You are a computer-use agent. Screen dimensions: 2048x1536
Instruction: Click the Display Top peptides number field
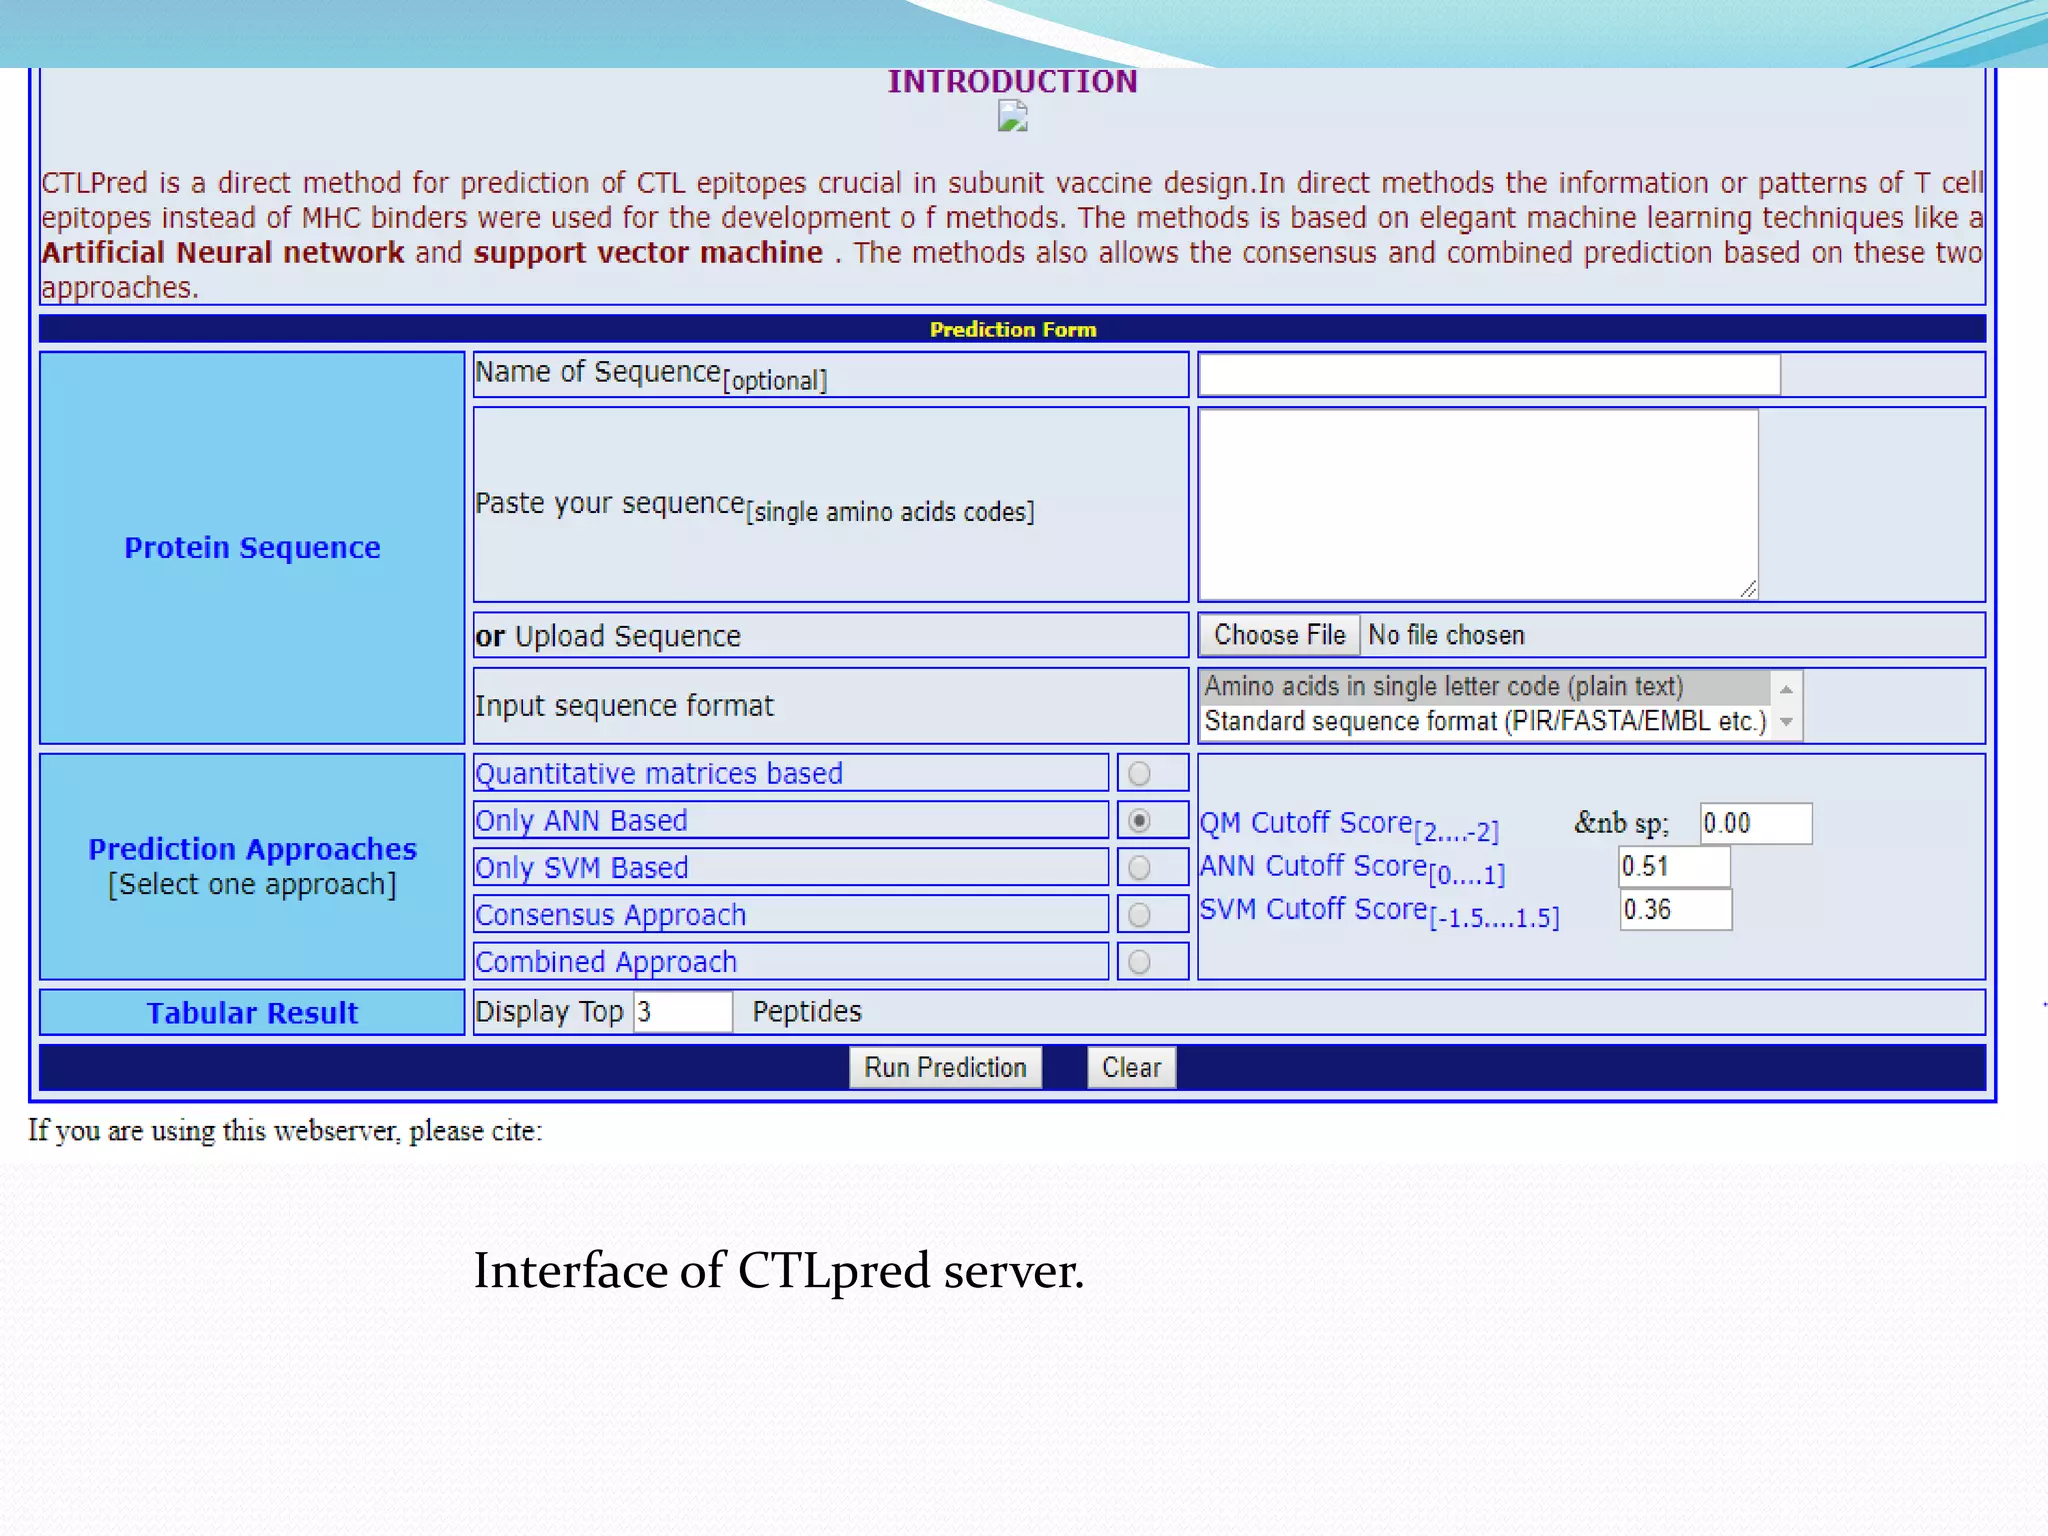tap(683, 1012)
